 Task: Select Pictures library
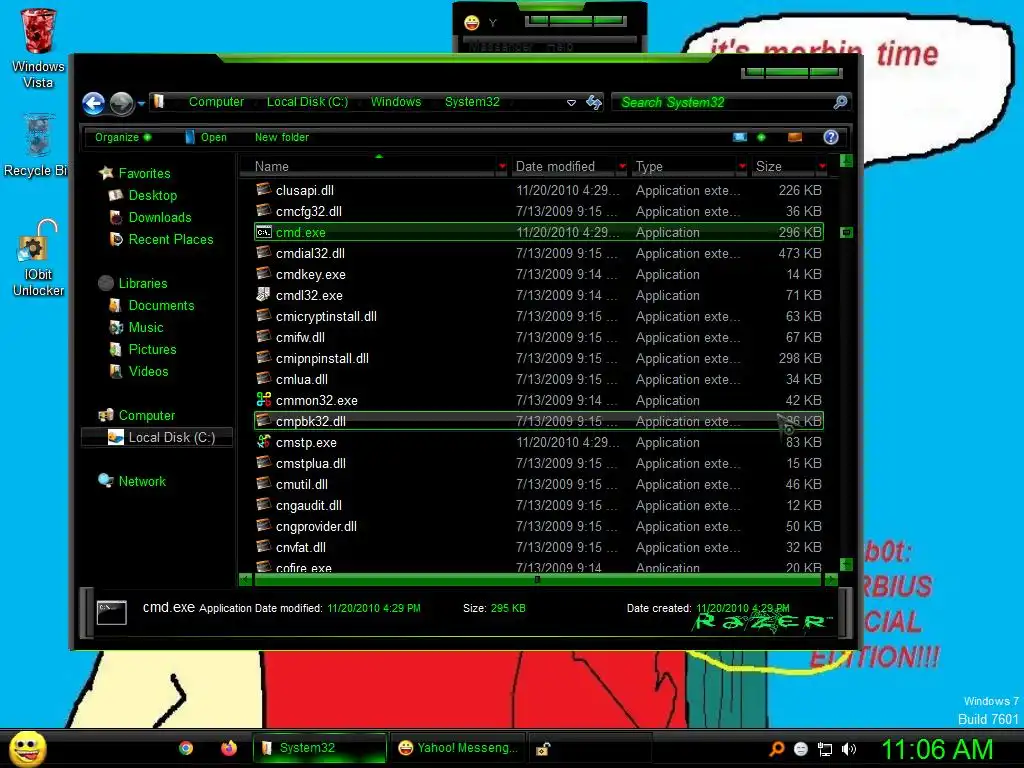click(x=152, y=349)
